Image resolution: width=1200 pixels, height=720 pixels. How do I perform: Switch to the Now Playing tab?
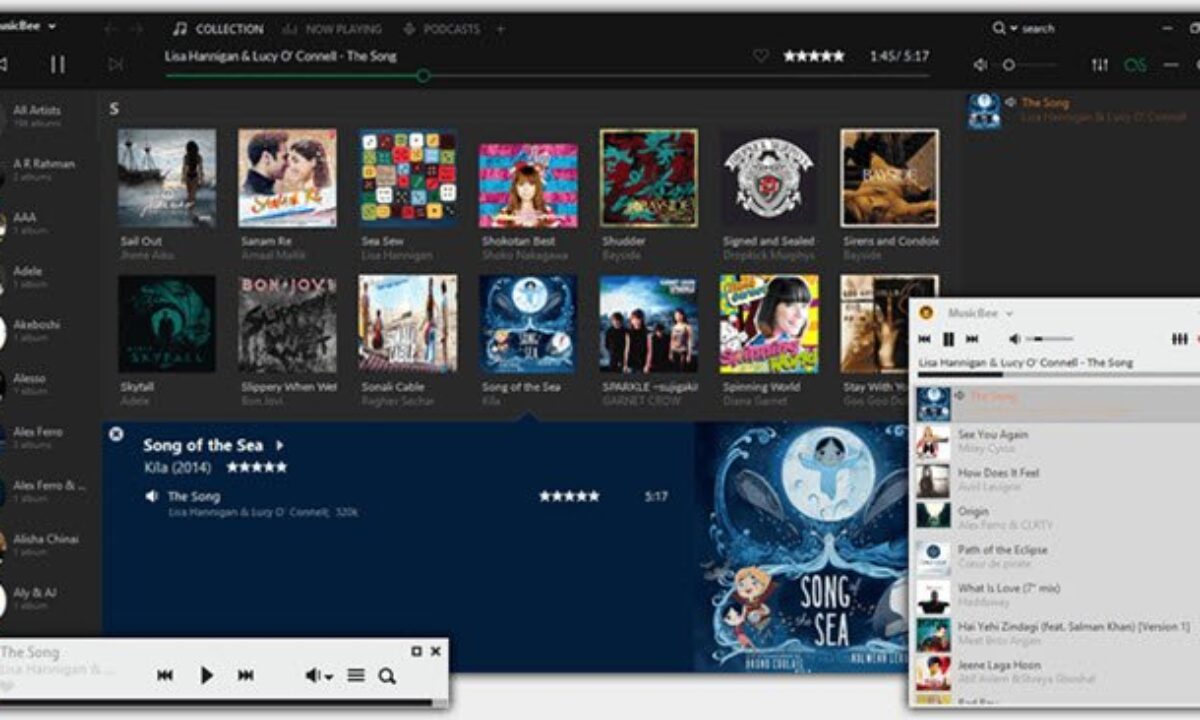pos(334,29)
